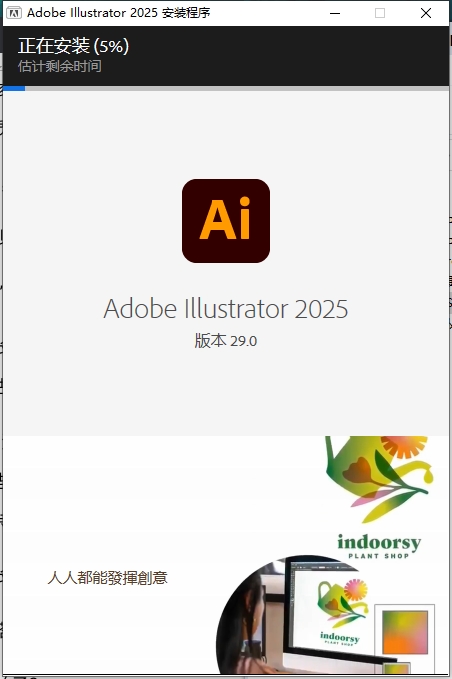Click the orange gradient square swatch
Screen dimensions: 452x679
[x=405, y=633]
